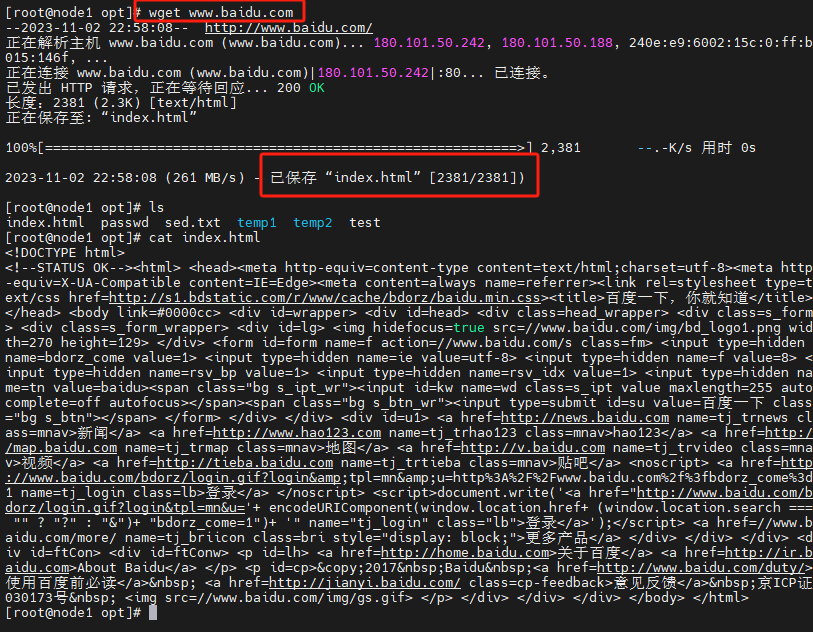Click the 'wget www.baidu.com' command text
The image size is (813, 632).
(221, 12)
